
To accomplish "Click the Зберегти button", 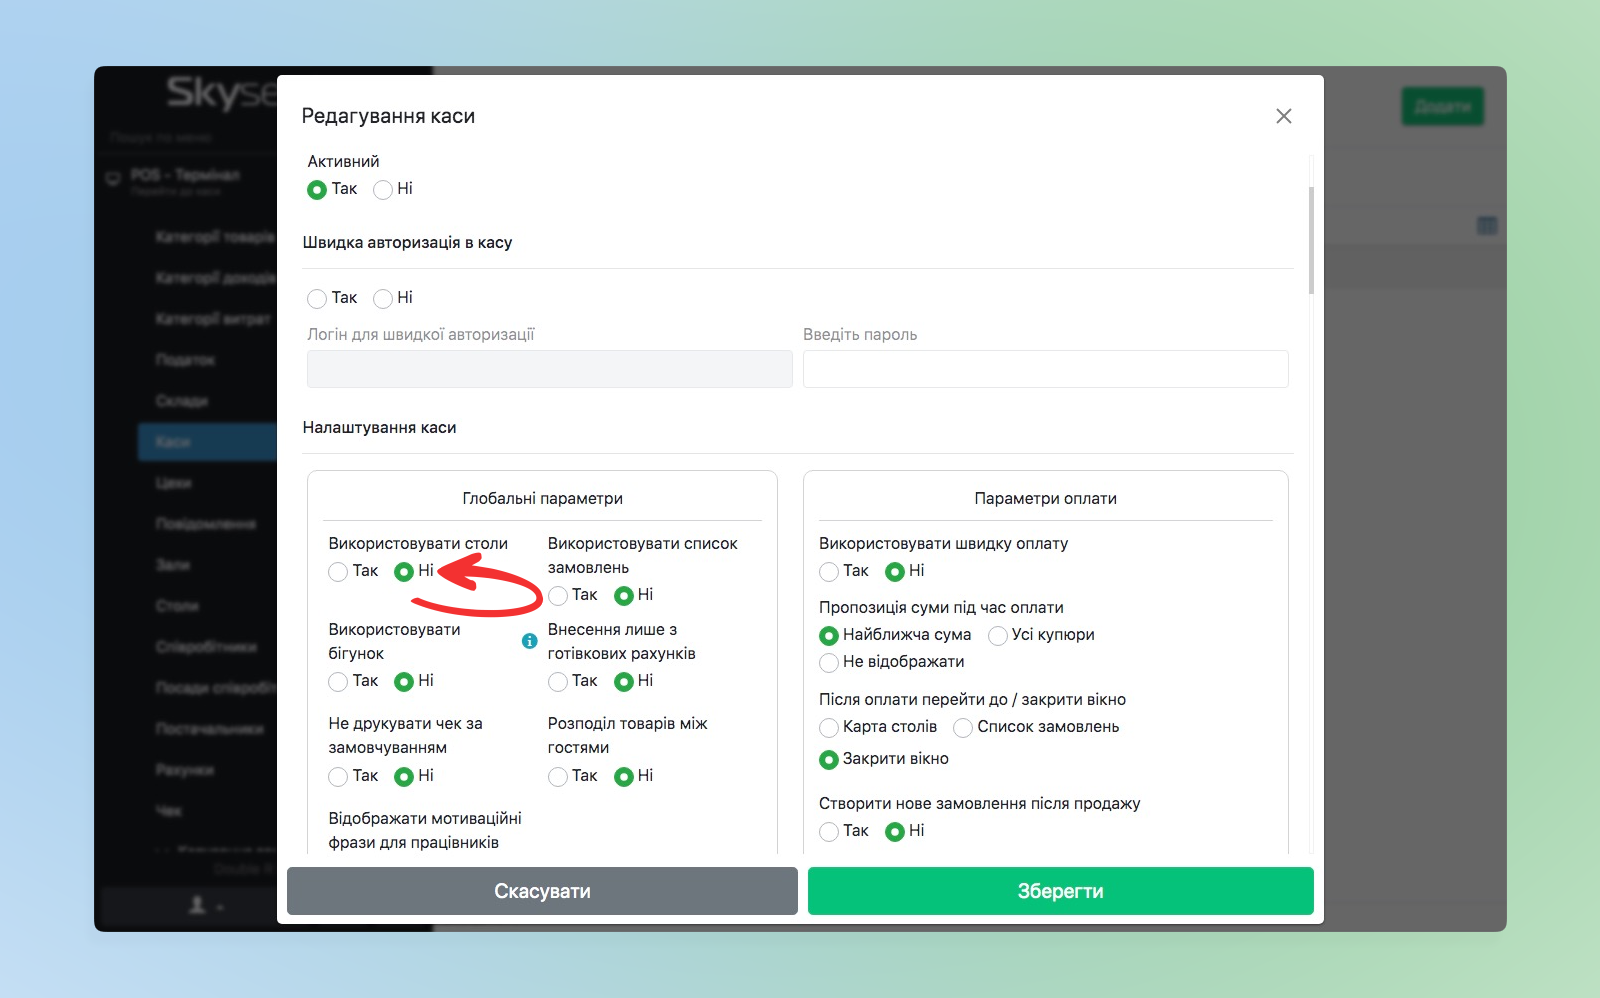I will coord(1060,891).
